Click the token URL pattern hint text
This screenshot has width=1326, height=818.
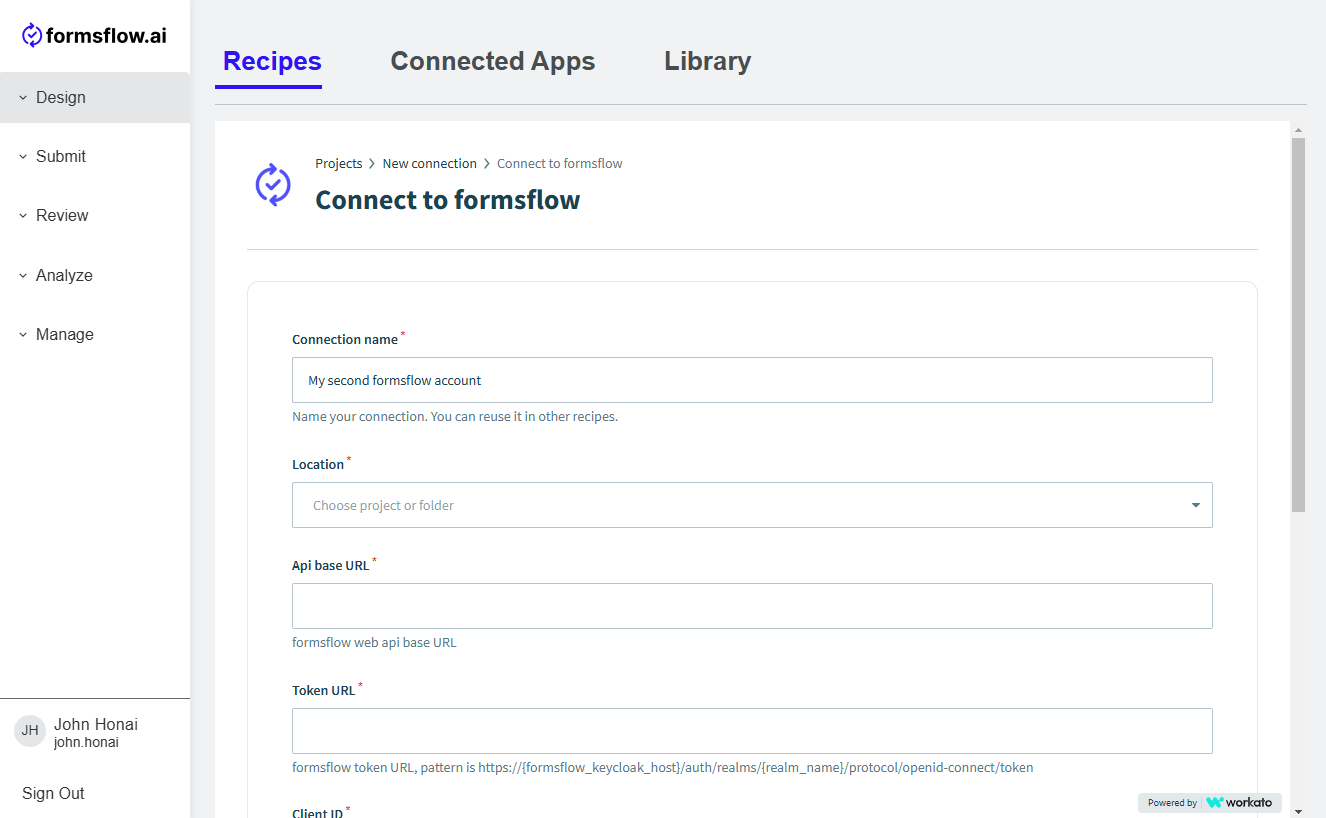point(663,767)
